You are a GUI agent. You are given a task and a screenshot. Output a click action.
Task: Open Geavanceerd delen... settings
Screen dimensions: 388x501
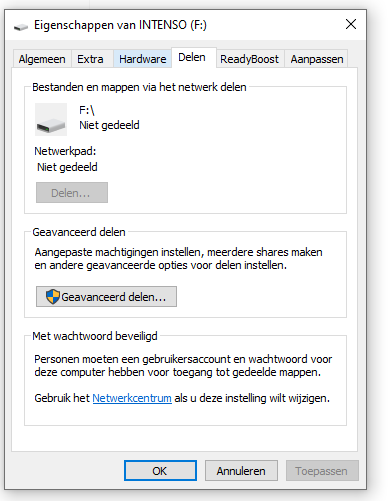tap(106, 296)
